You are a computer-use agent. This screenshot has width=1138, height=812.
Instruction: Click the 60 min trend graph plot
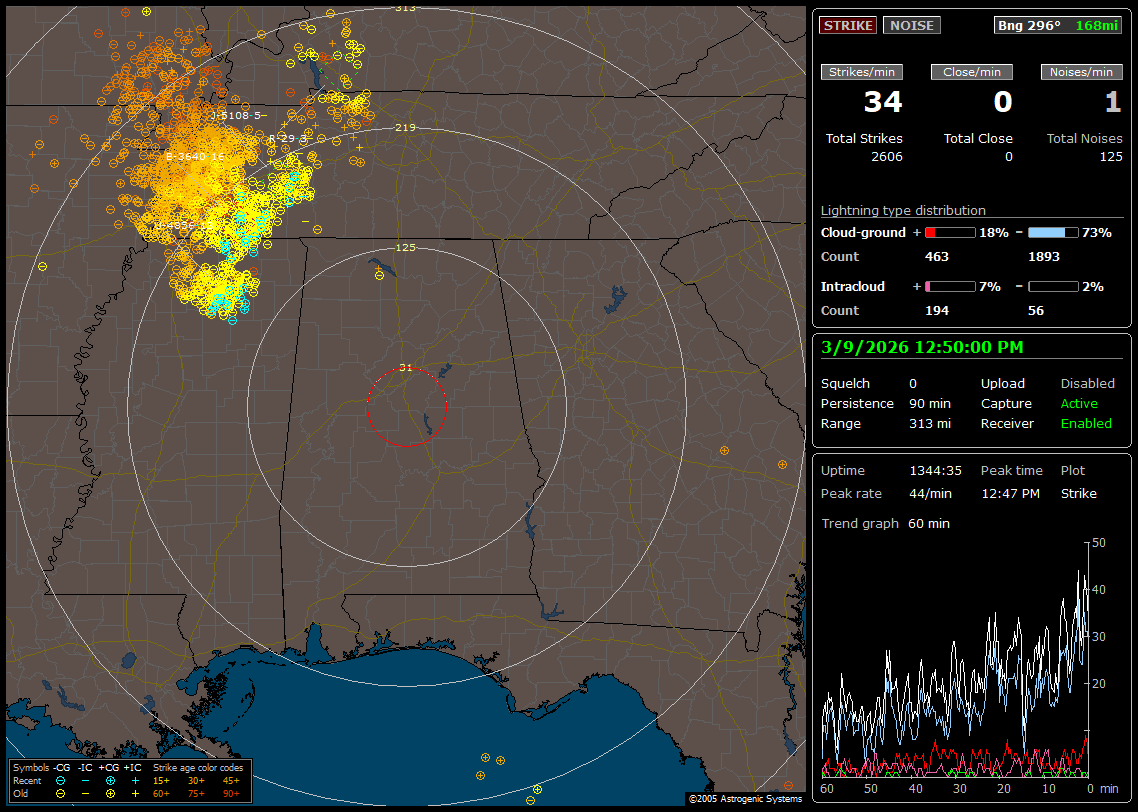[x=955, y=660]
